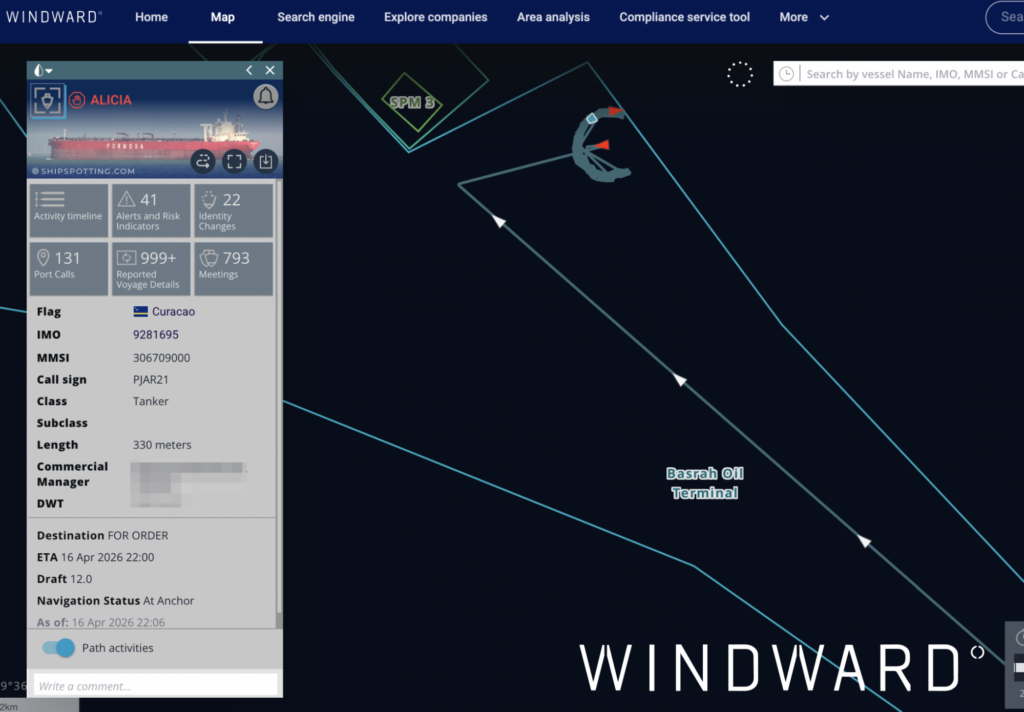
Task: Click the IMO 9281695 link
Action: click(x=156, y=334)
